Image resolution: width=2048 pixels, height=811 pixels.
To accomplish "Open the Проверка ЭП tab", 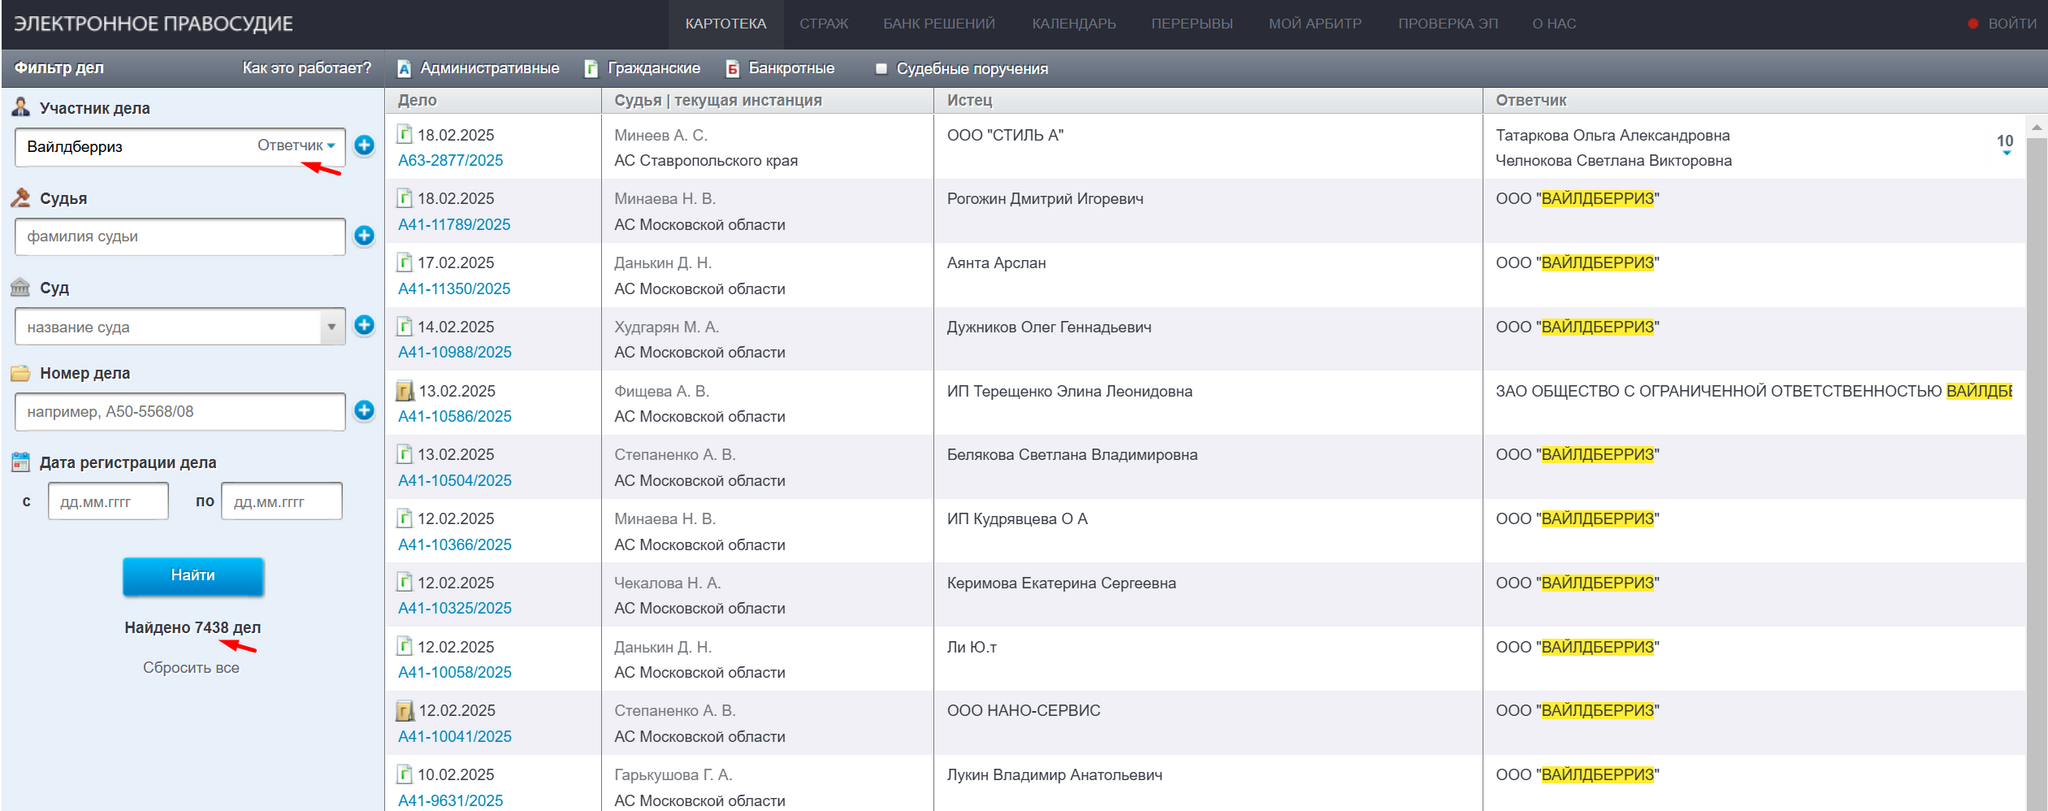I will (x=1448, y=23).
